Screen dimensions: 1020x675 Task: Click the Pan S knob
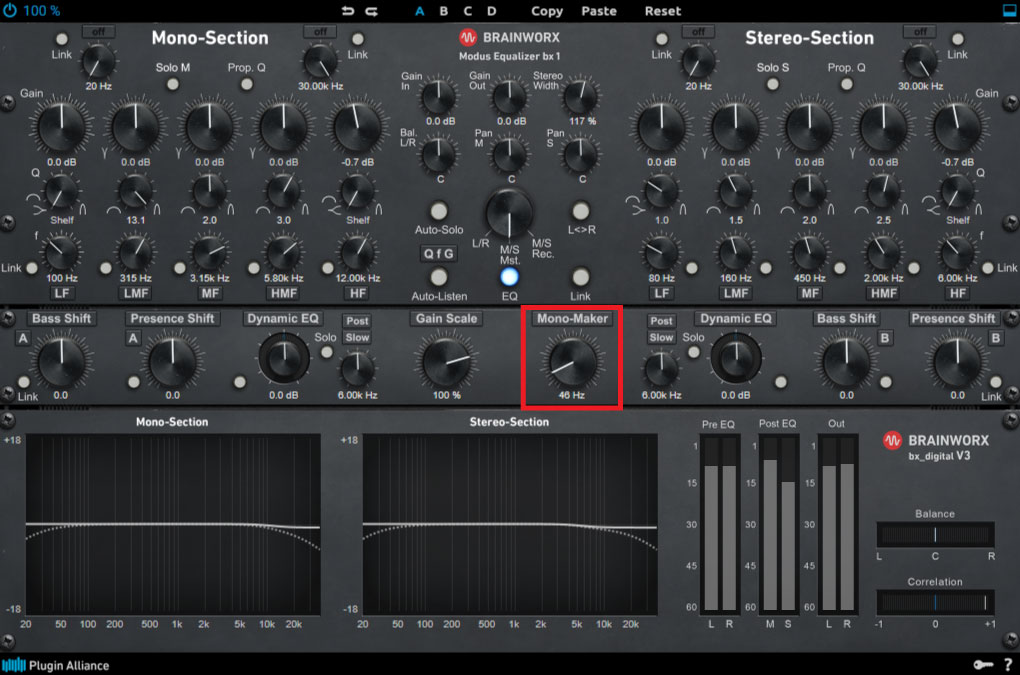click(x=581, y=153)
